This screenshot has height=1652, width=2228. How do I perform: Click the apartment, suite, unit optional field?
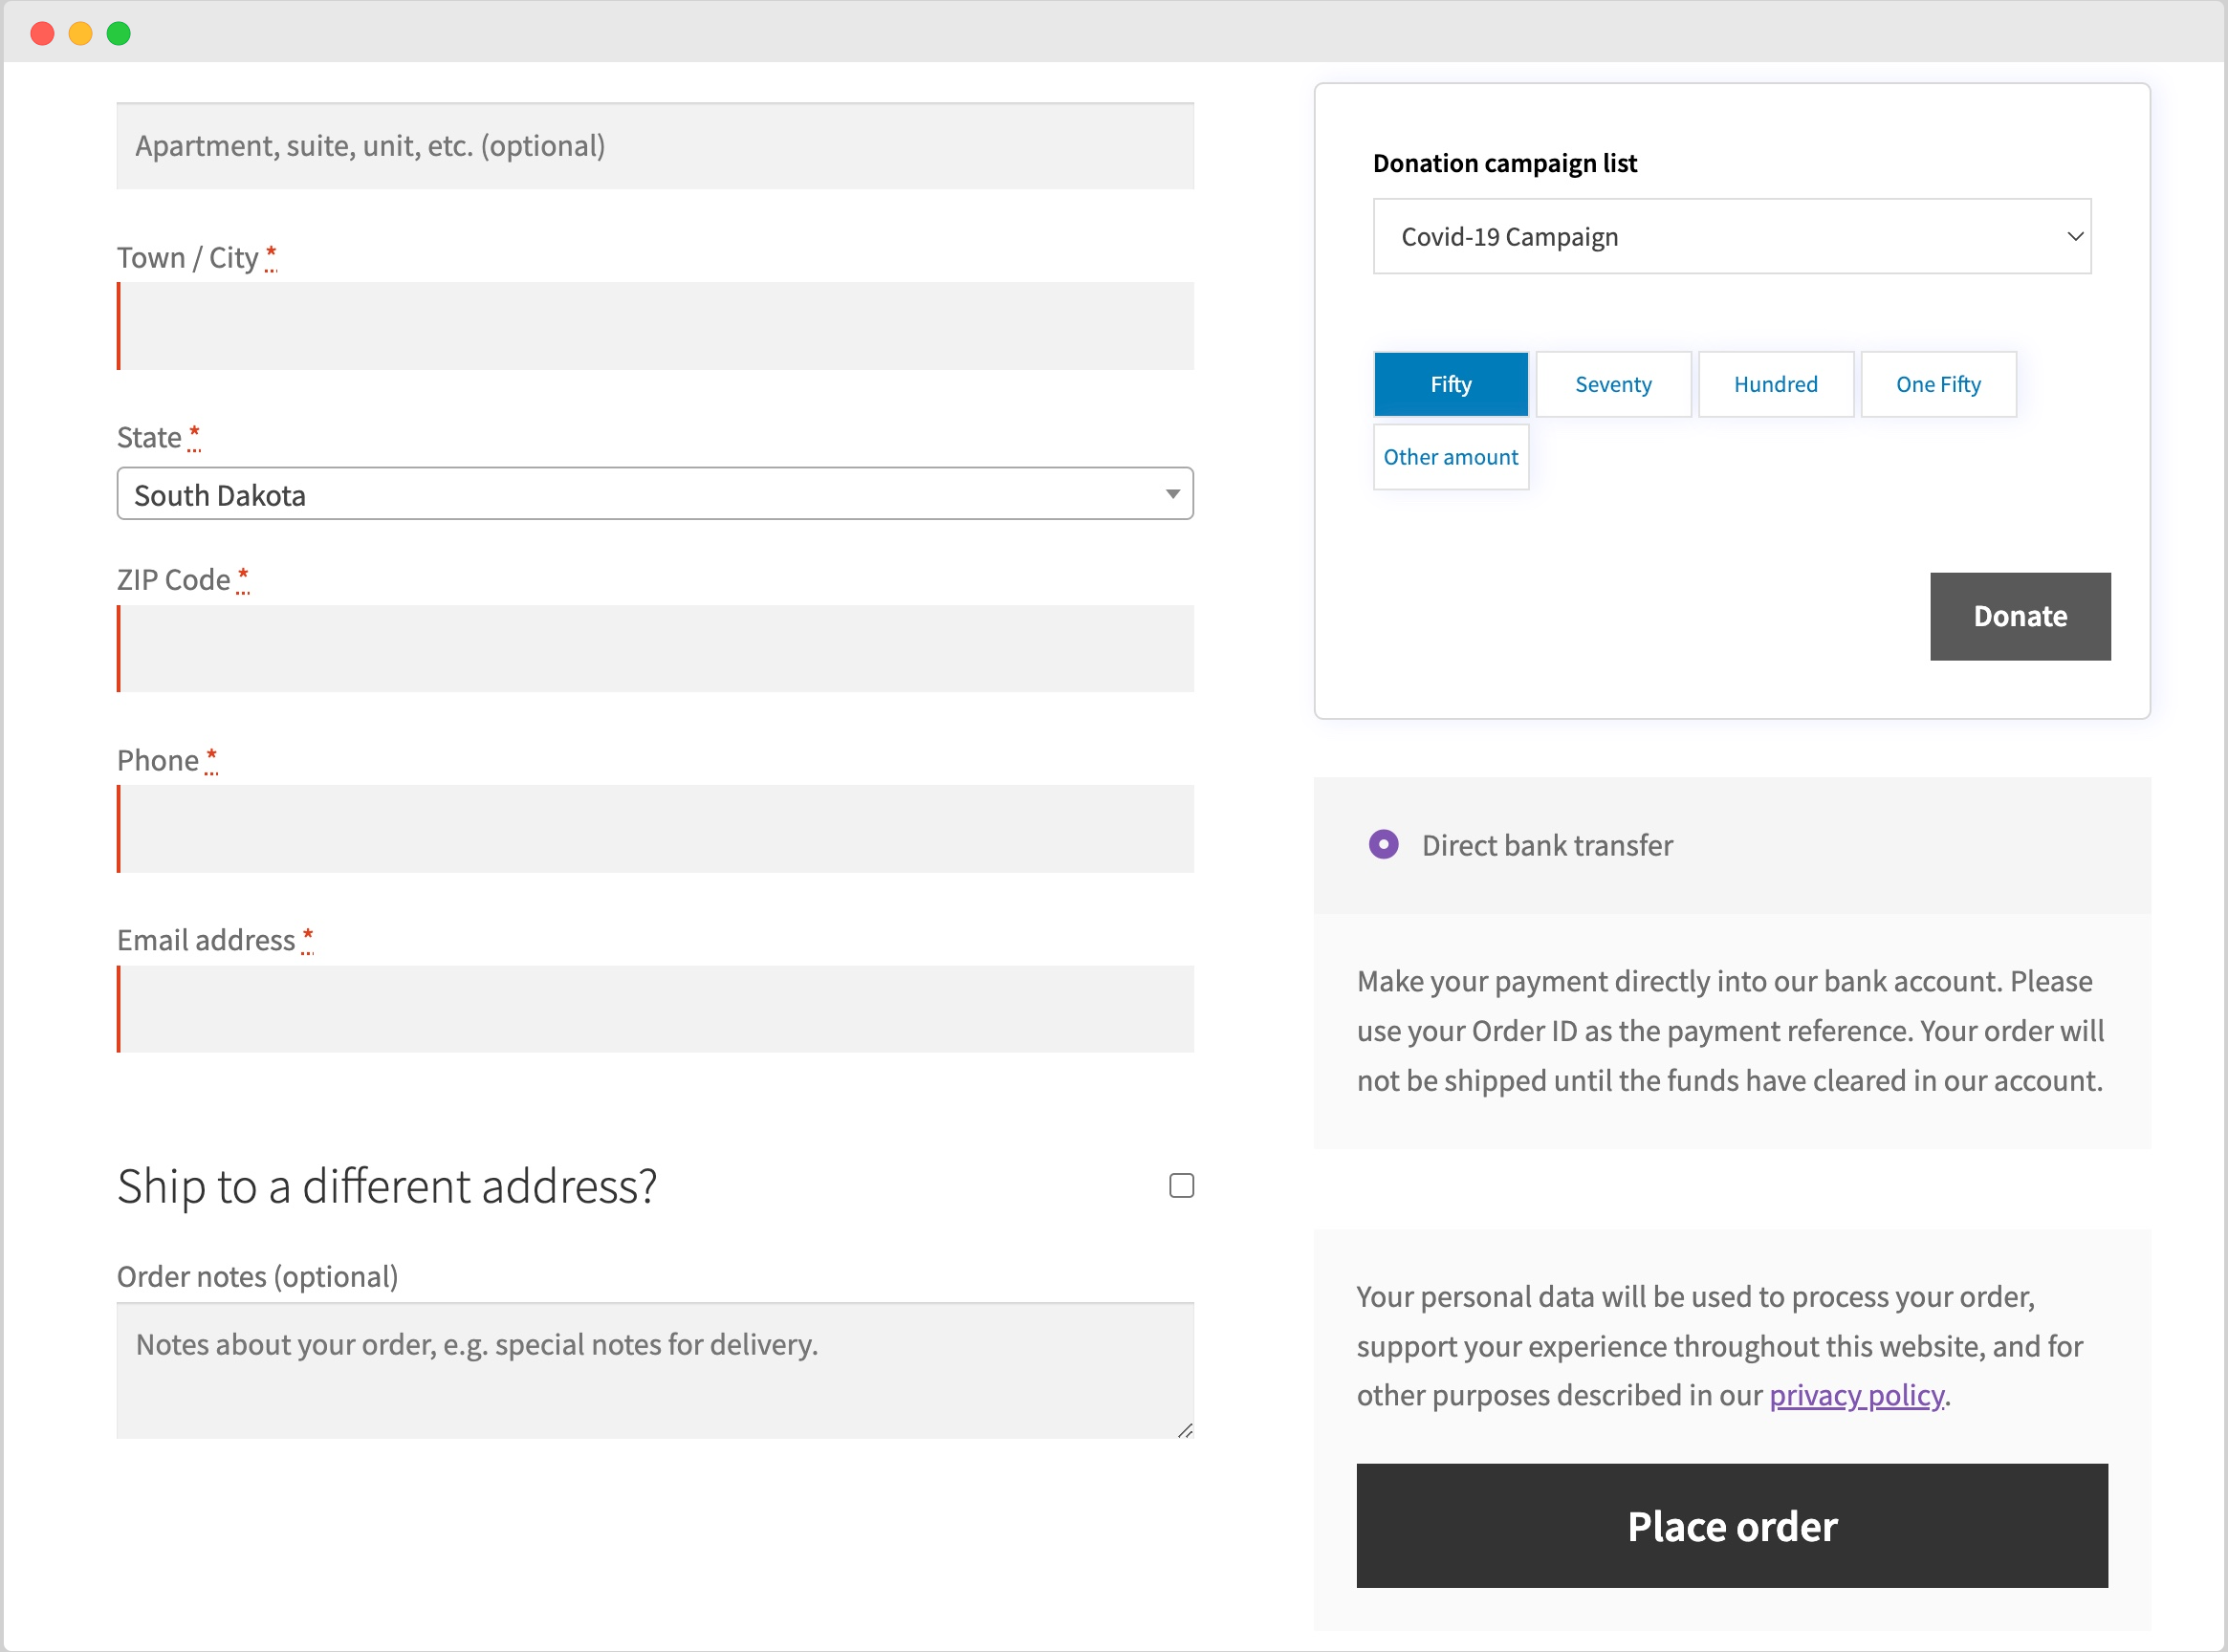[x=655, y=146]
